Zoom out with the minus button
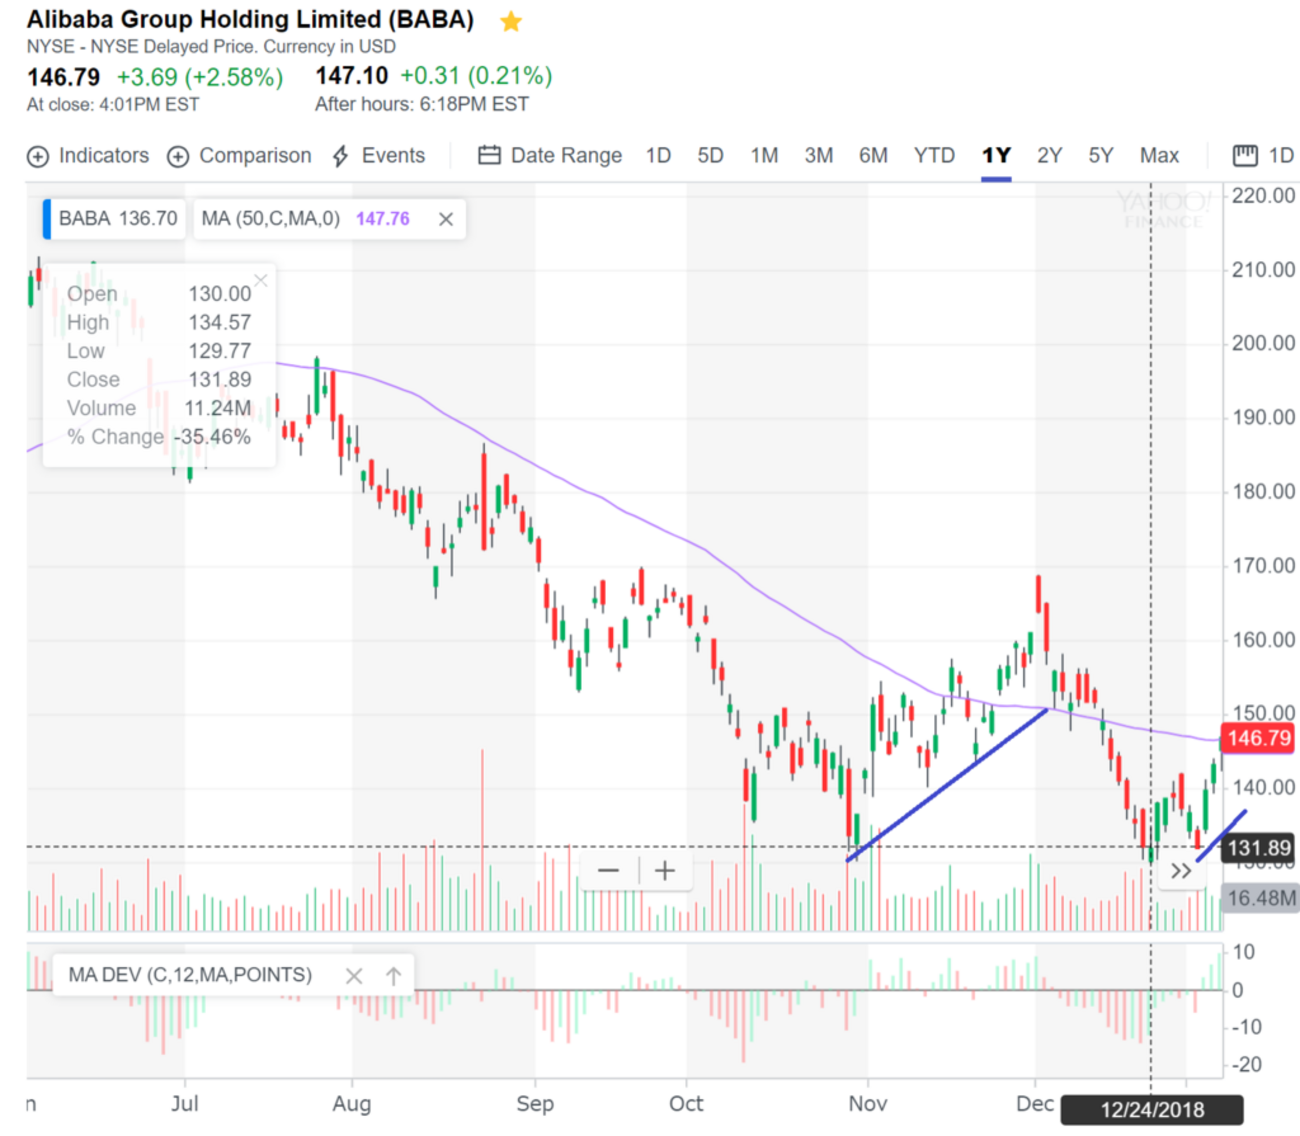 [x=608, y=871]
